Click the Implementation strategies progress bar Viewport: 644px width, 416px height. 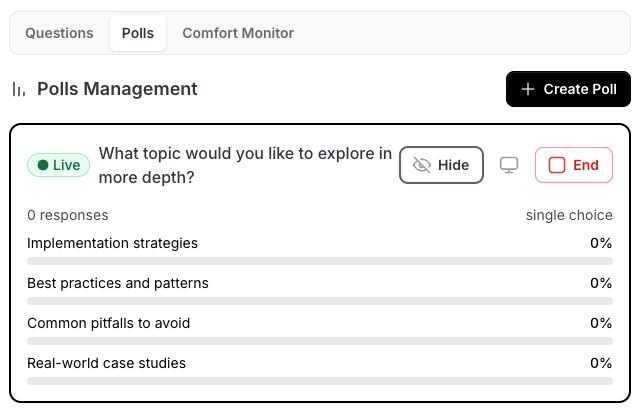pyautogui.click(x=320, y=261)
